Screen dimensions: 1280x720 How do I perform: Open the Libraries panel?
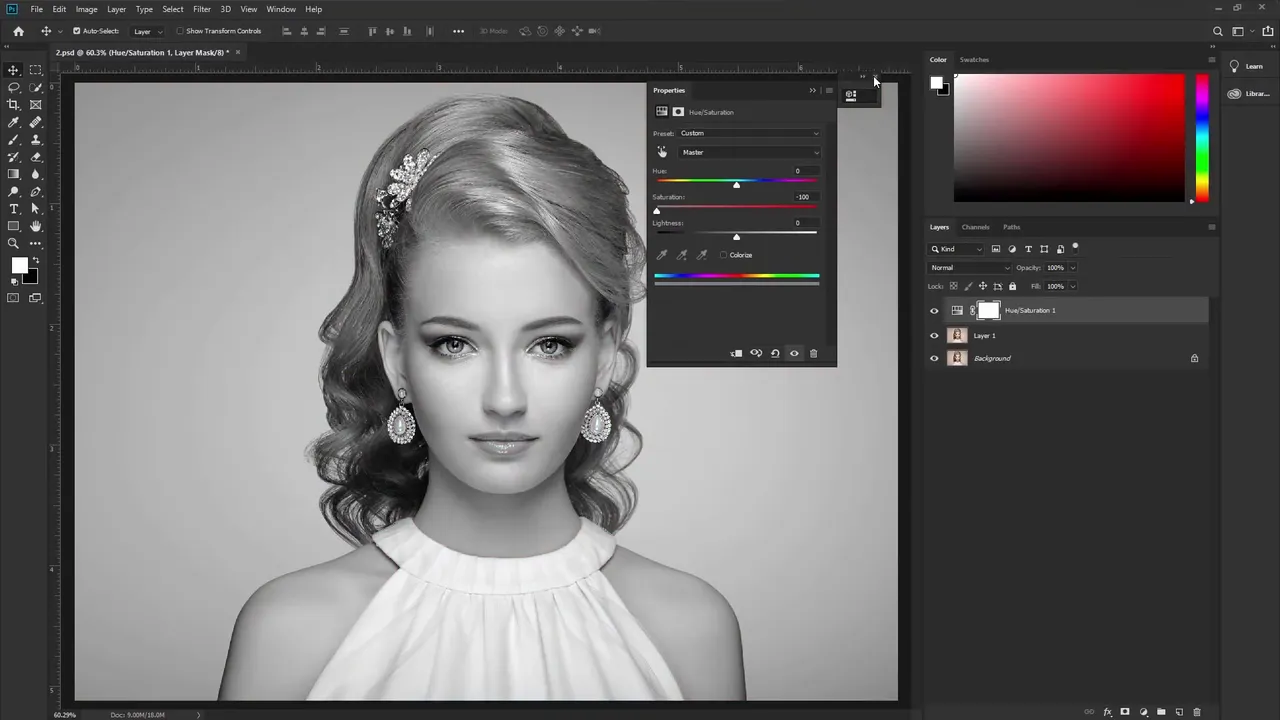click(1247, 93)
